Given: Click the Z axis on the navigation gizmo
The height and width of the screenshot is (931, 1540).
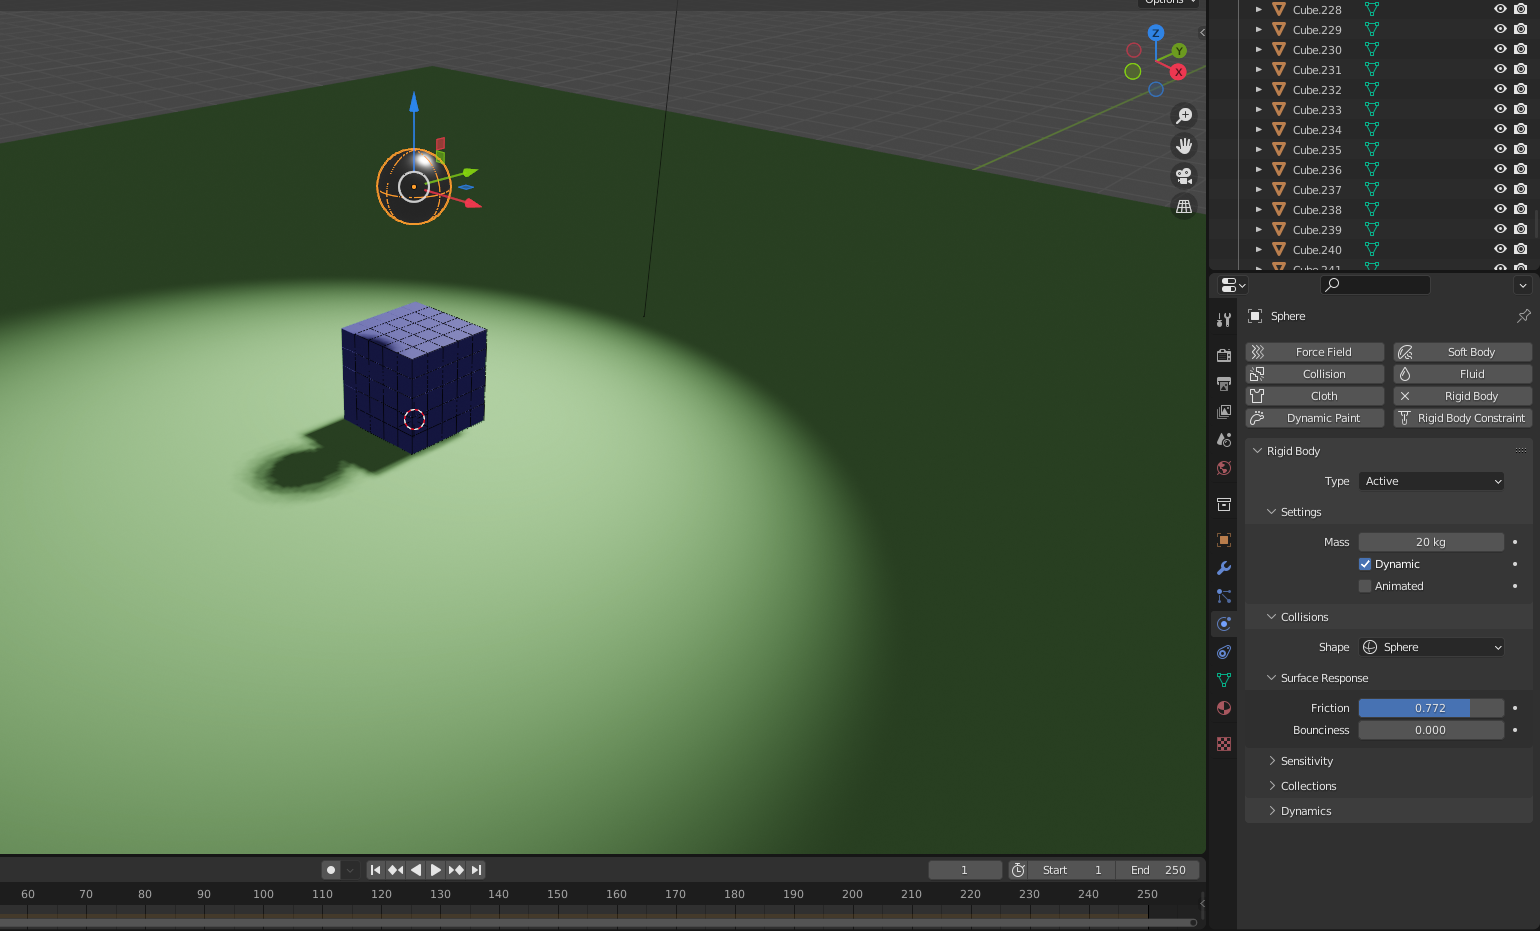Looking at the screenshot, I should (1156, 33).
